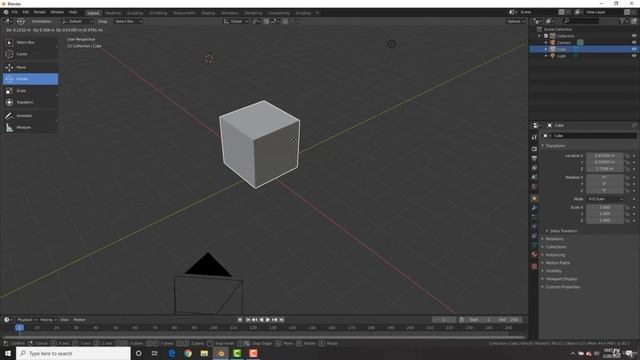Expand the Camera item in outliner
This screenshot has height=360, width=640.
[x=546, y=42]
